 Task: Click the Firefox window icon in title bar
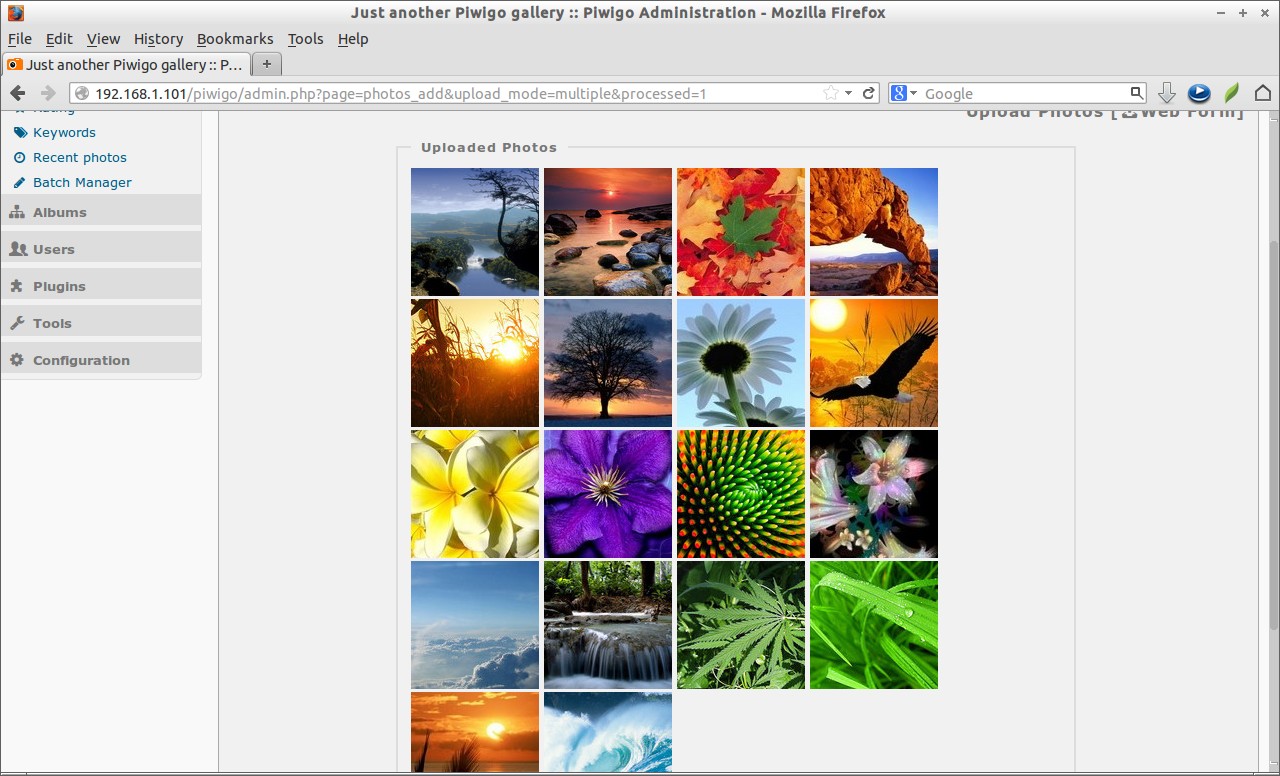coord(15,13)
